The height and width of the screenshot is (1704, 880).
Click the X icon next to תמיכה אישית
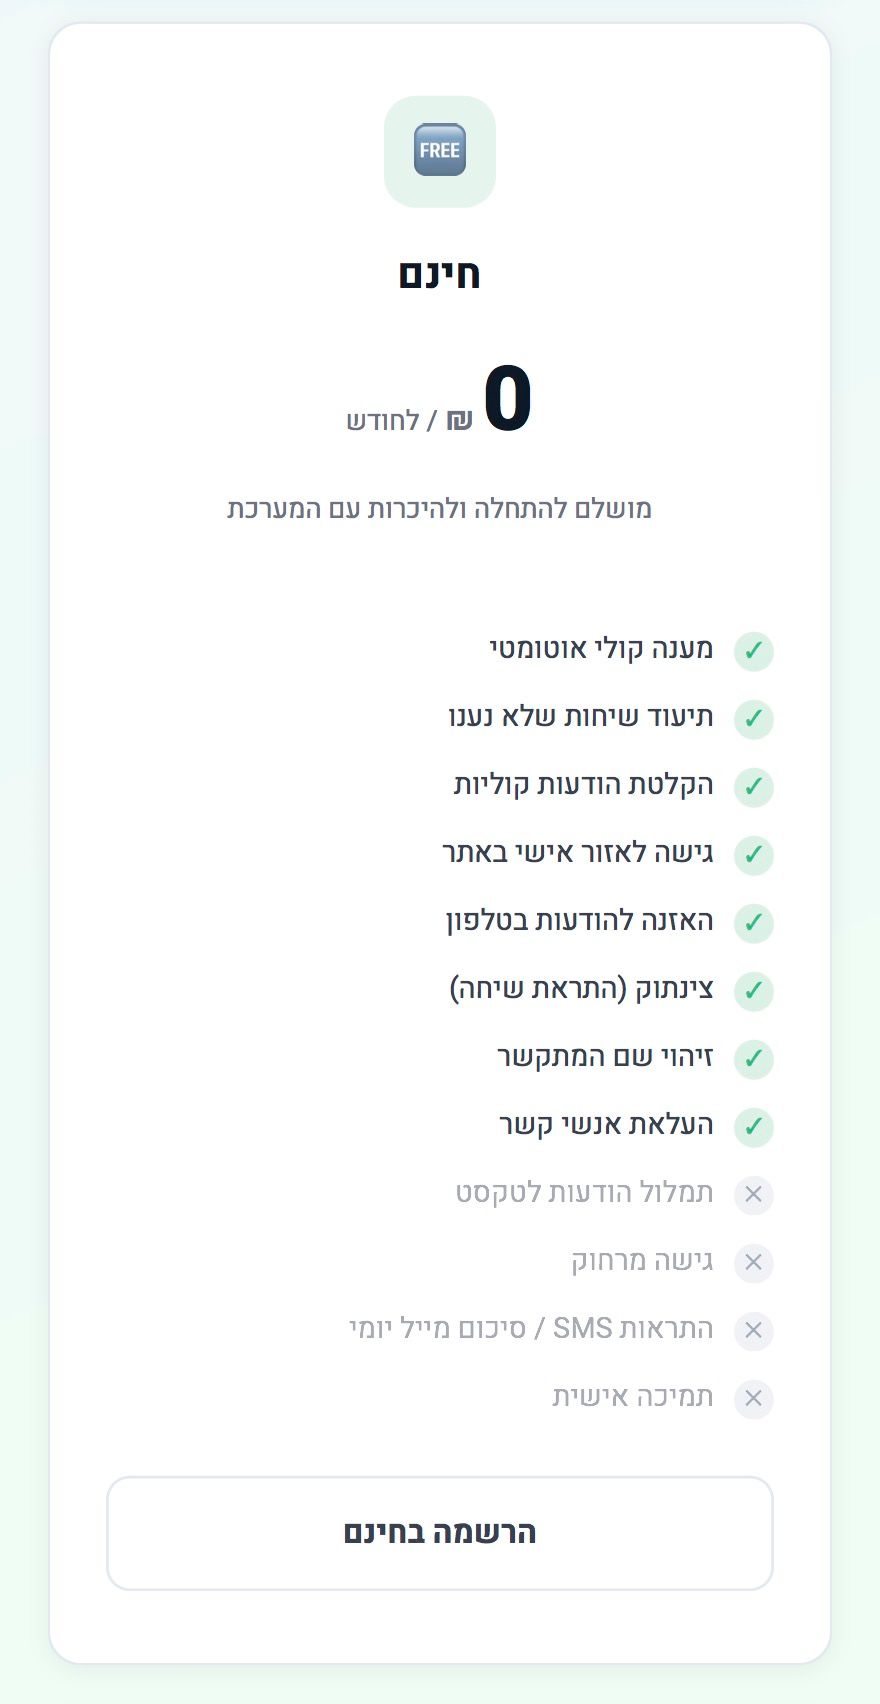pyautogui.click(x=753, y=1398)
